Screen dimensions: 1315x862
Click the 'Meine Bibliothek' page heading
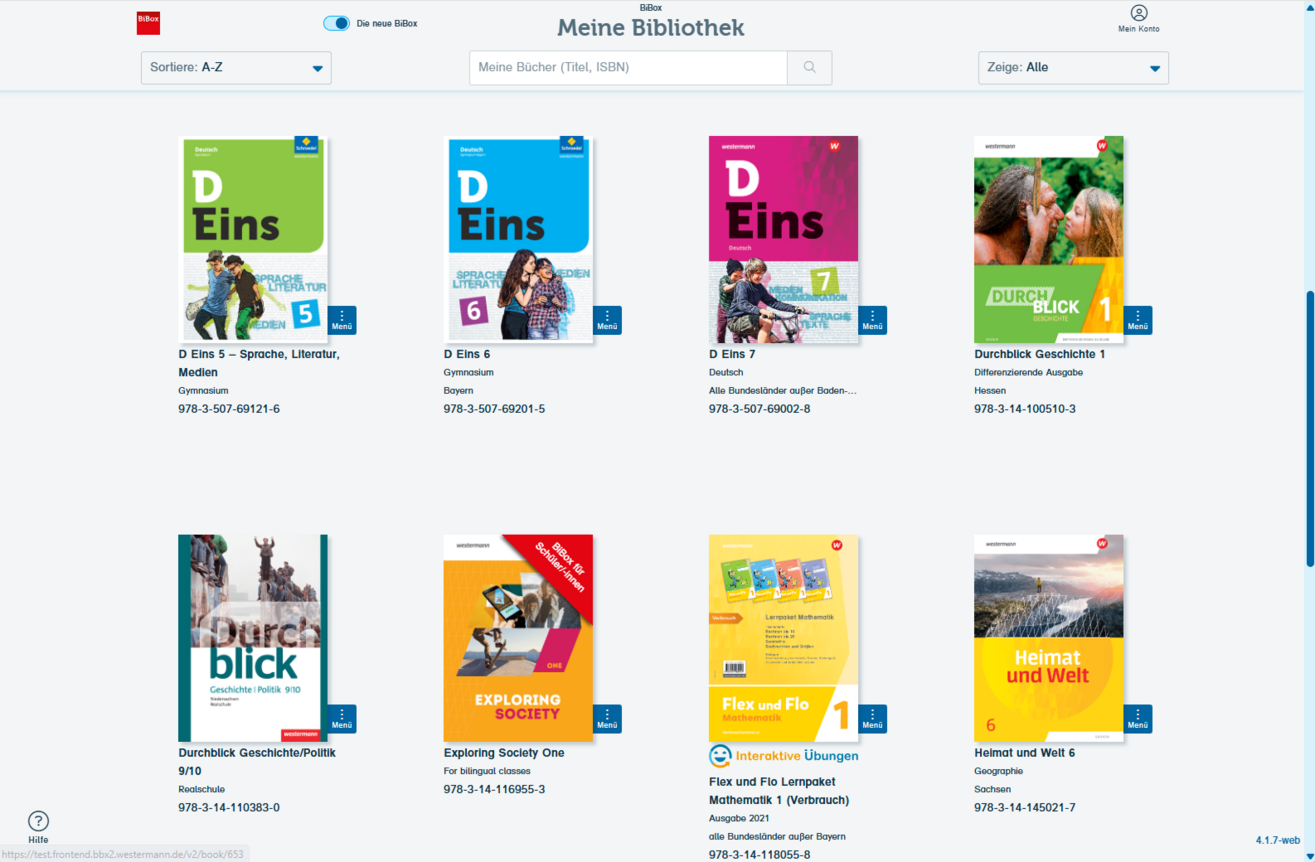coord(651,28)
